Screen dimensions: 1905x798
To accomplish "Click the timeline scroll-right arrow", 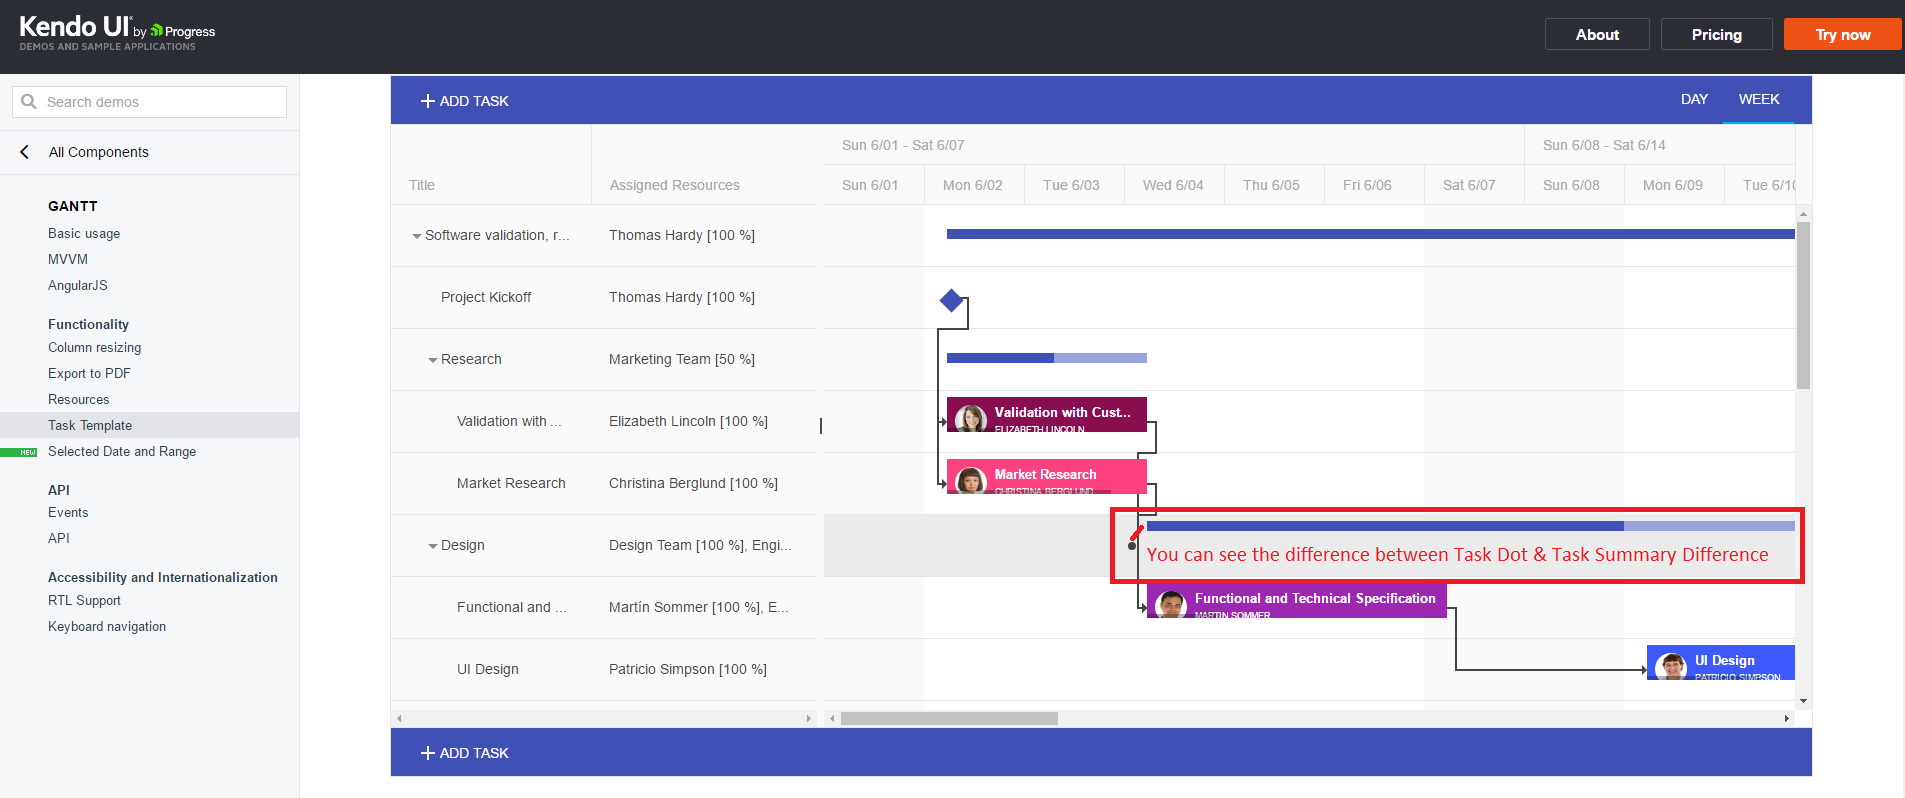I will point(1787,718).
